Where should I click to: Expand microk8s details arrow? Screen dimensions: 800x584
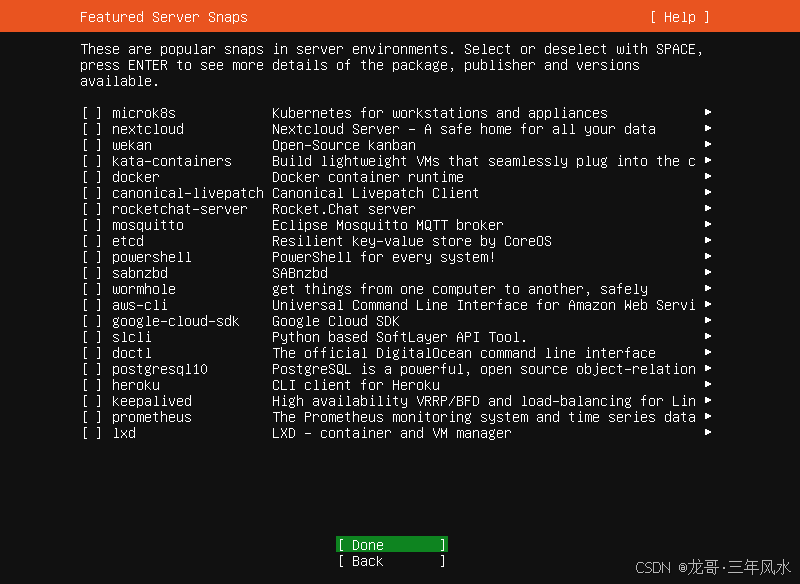[x=708, y=112]
